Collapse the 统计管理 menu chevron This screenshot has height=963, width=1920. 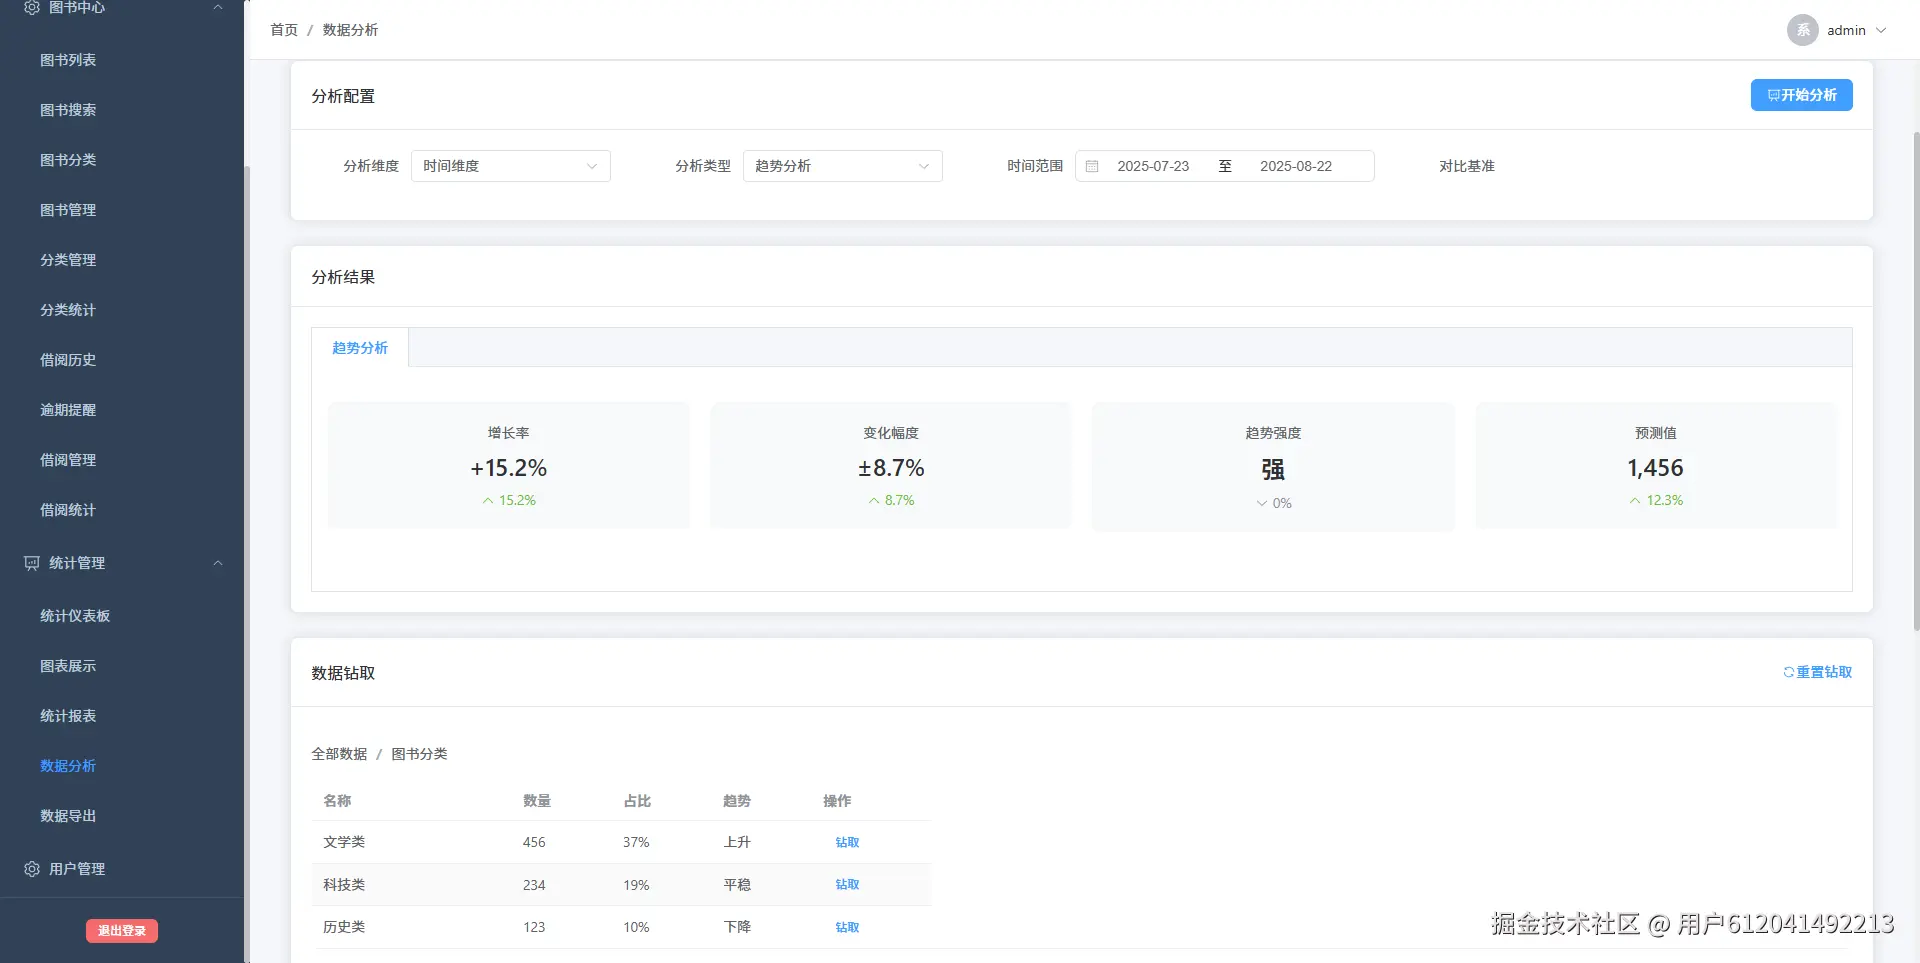218,563
